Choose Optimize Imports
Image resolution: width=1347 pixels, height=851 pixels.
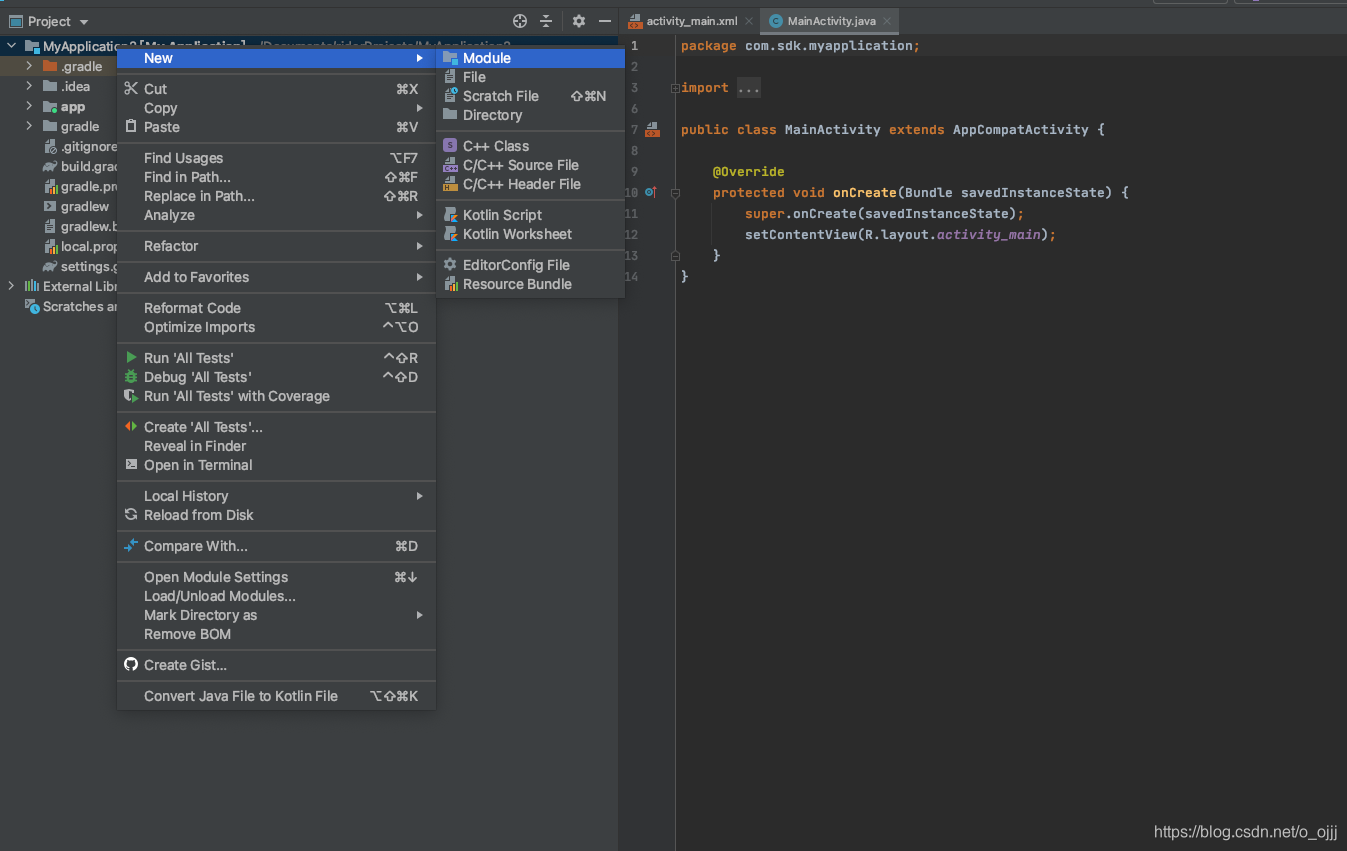[x=276, y=327]
